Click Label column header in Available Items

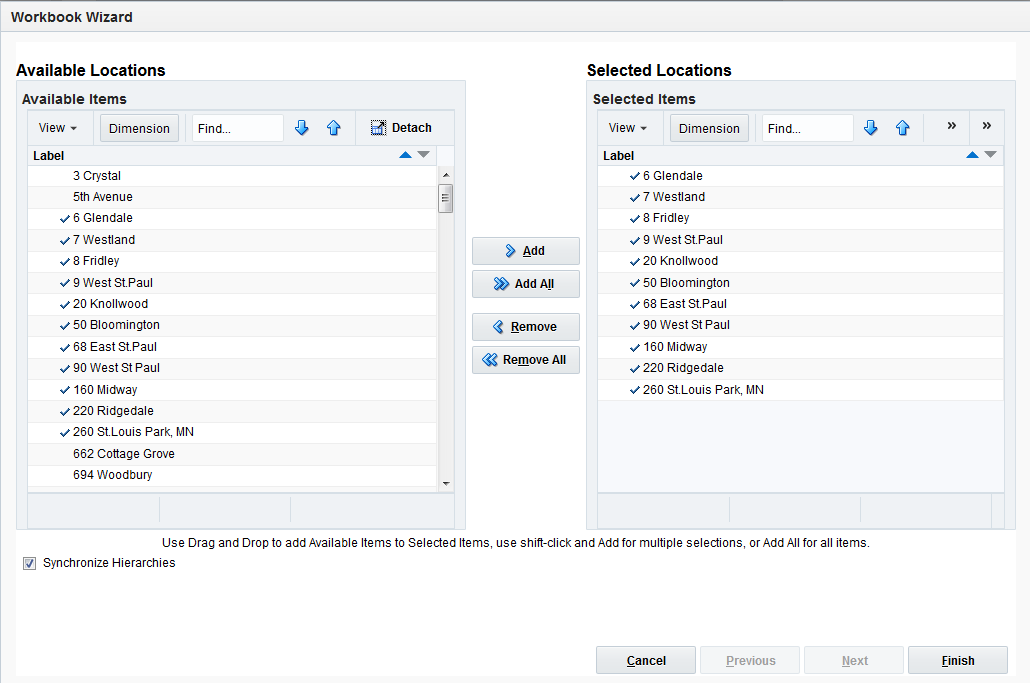tap(233, 156)
